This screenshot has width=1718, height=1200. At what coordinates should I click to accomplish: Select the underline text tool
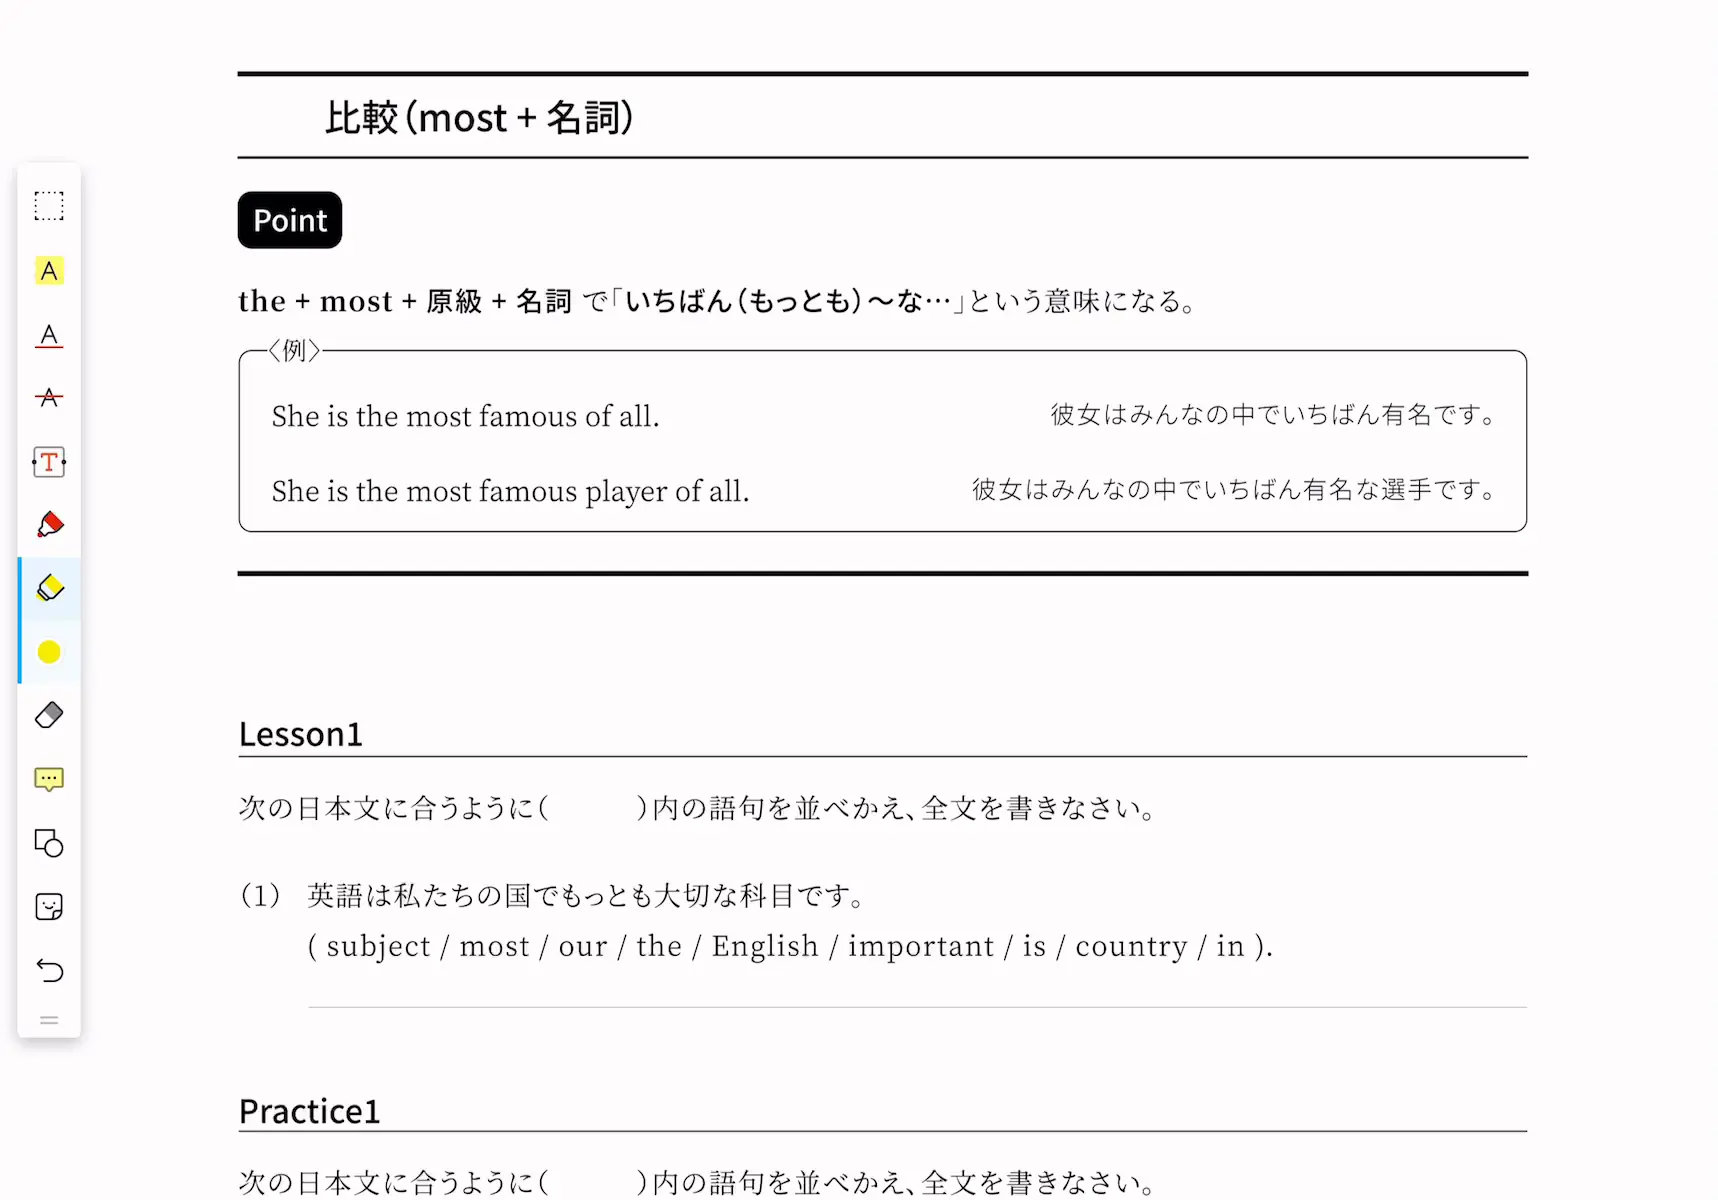49,335
